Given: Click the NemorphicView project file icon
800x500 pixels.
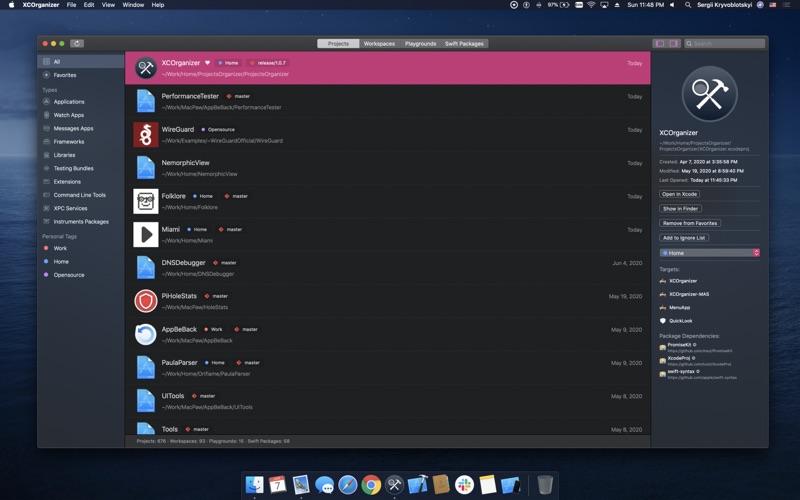Looking at the screenshot, I should click(145, 168).
